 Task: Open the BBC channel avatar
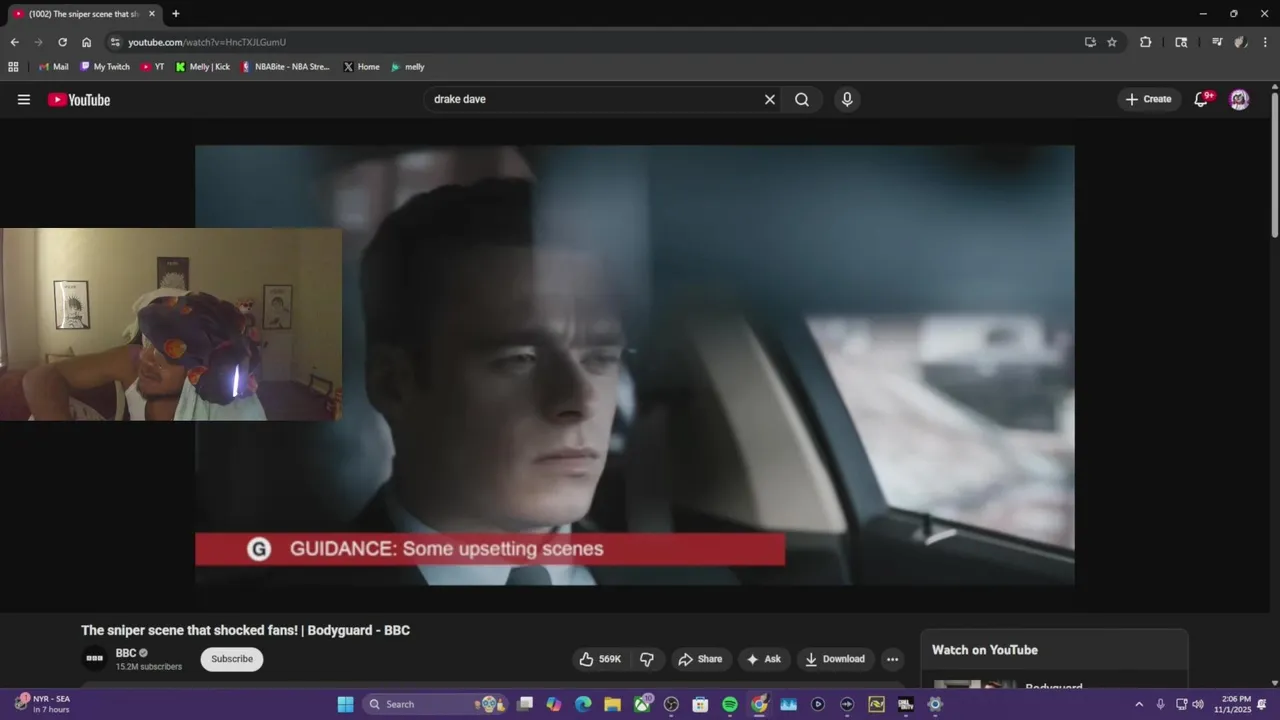(94, 659)
